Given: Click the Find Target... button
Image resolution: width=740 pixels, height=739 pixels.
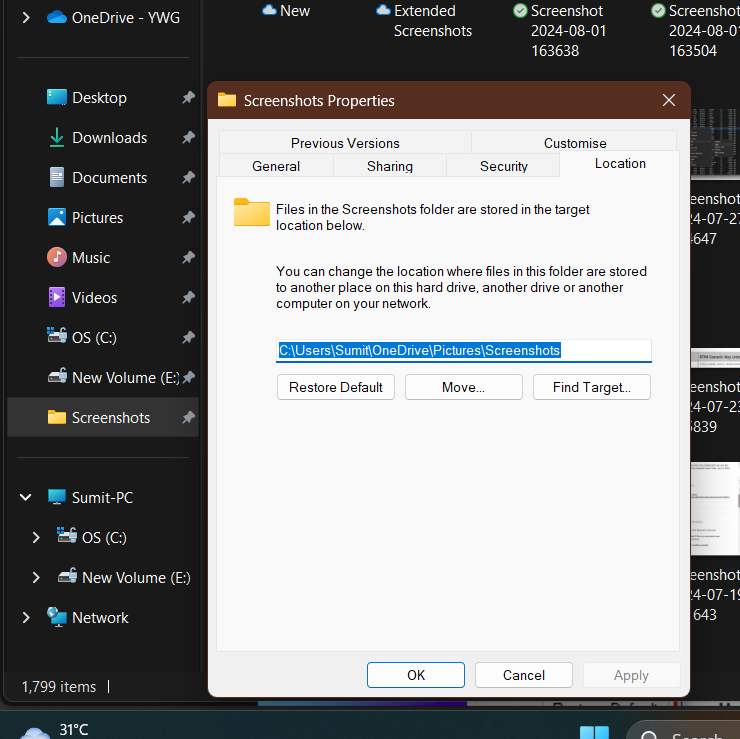Looking at the screenshot, I should coord(592,387).
